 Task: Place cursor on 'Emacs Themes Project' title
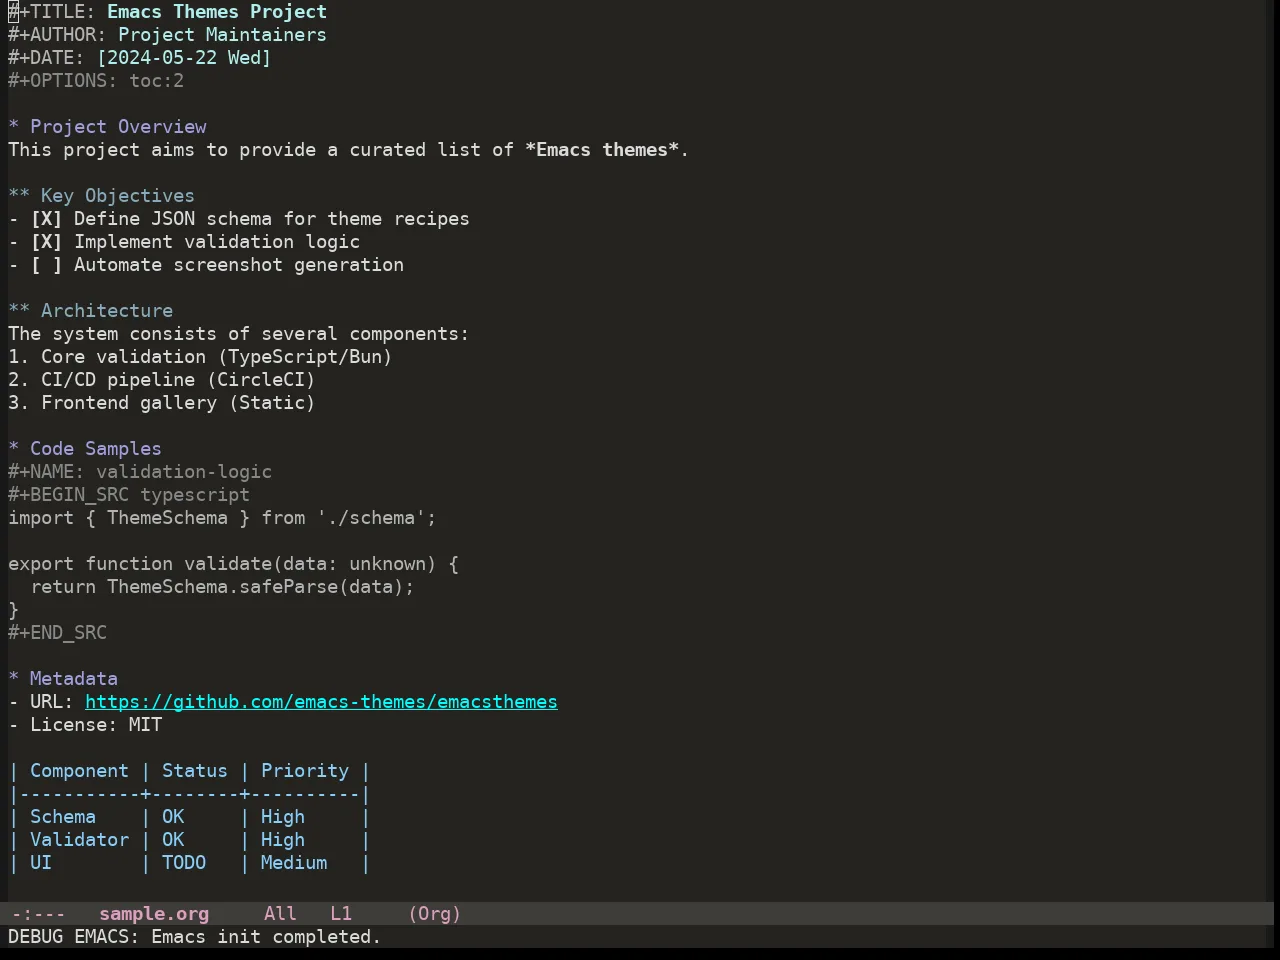point(217,12)
